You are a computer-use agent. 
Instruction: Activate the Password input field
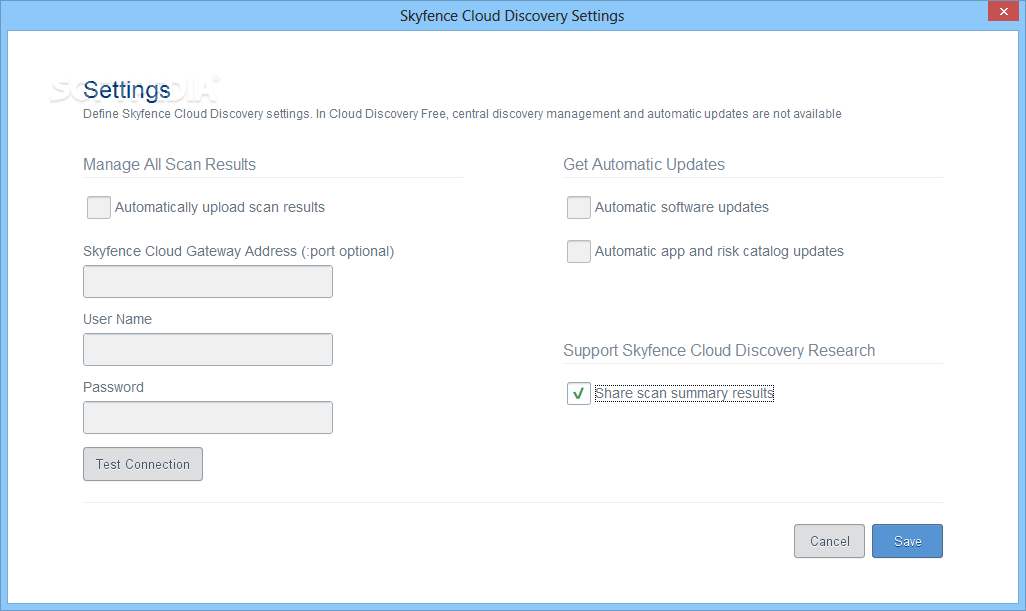tap(207, 417)
